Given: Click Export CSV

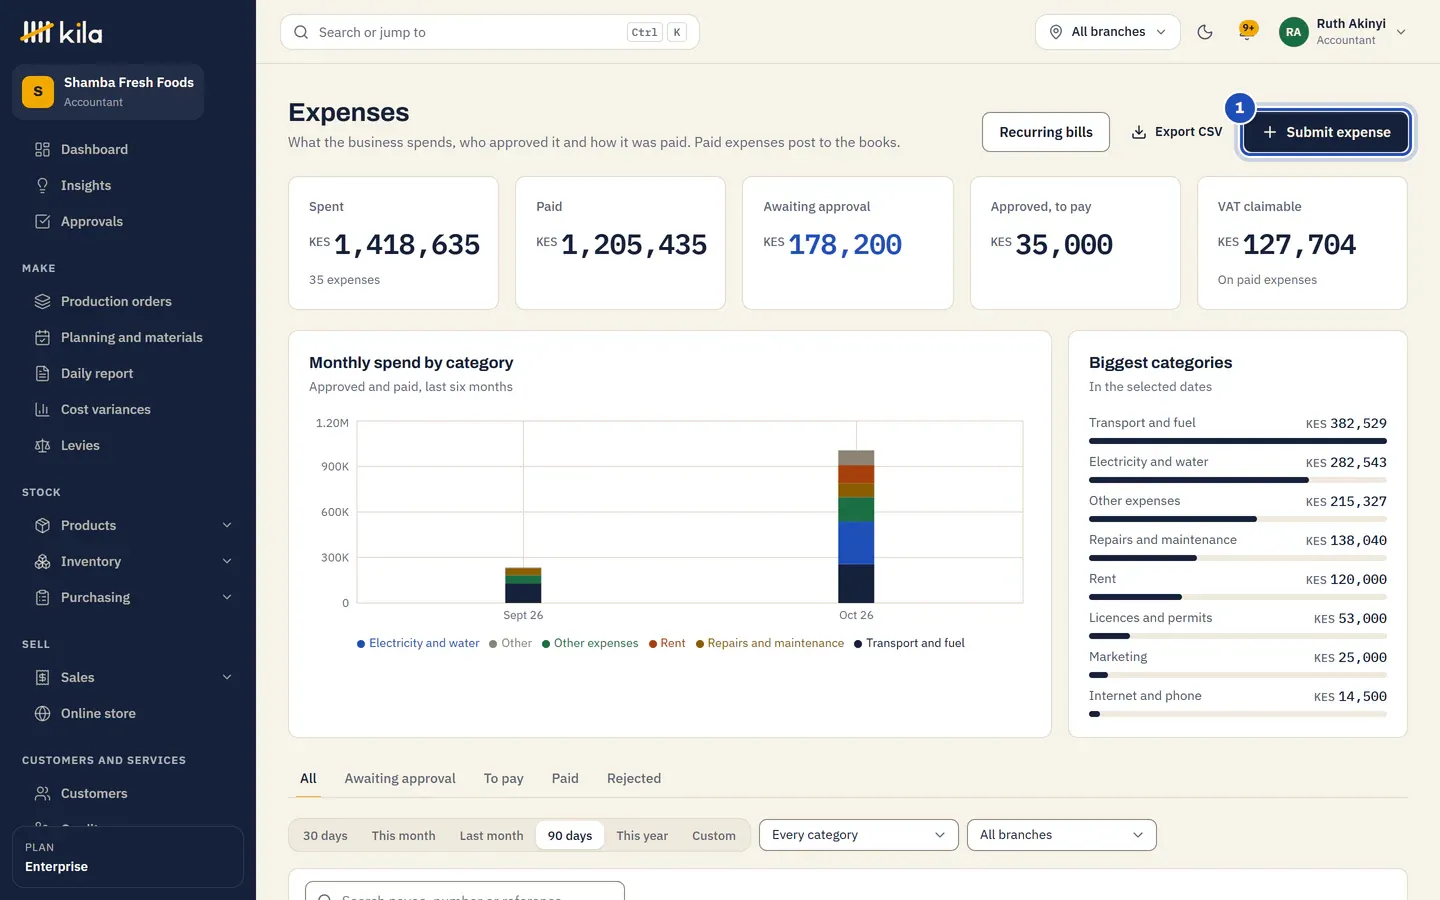Looking at the screenshot, I should click(x=1176, y=132).
